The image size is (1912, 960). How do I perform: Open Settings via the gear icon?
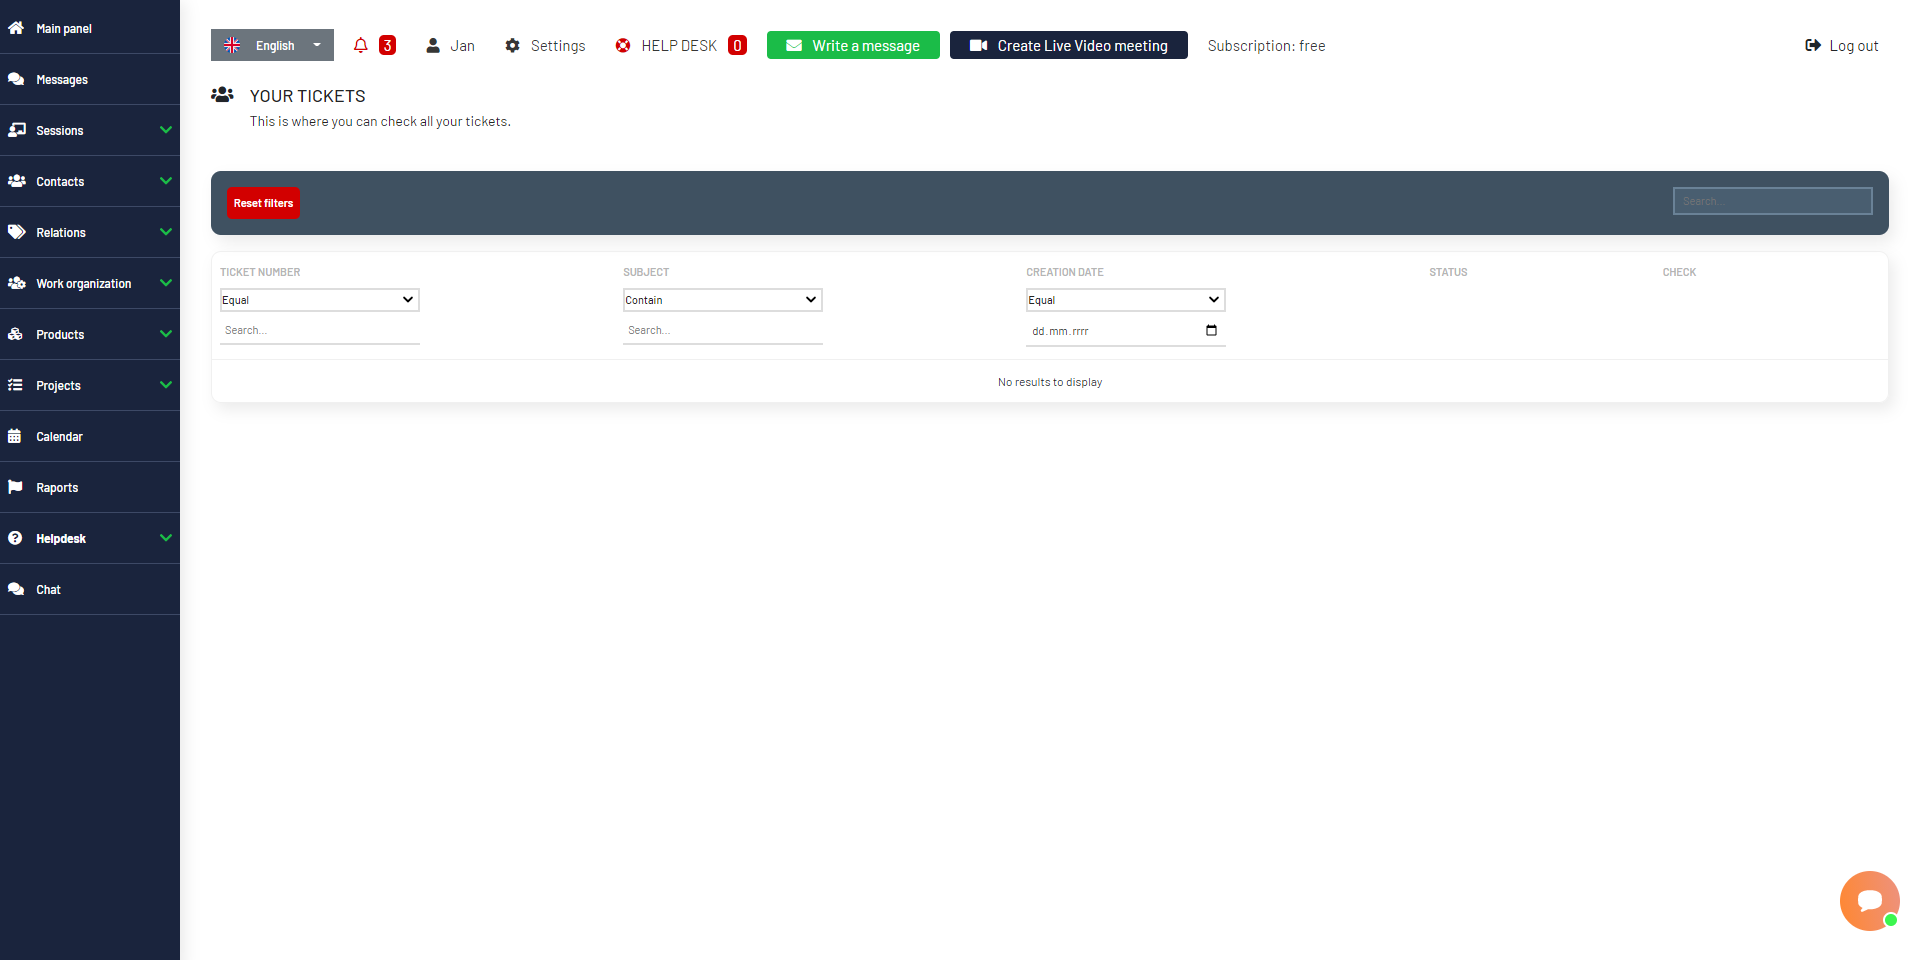(513, 45)
